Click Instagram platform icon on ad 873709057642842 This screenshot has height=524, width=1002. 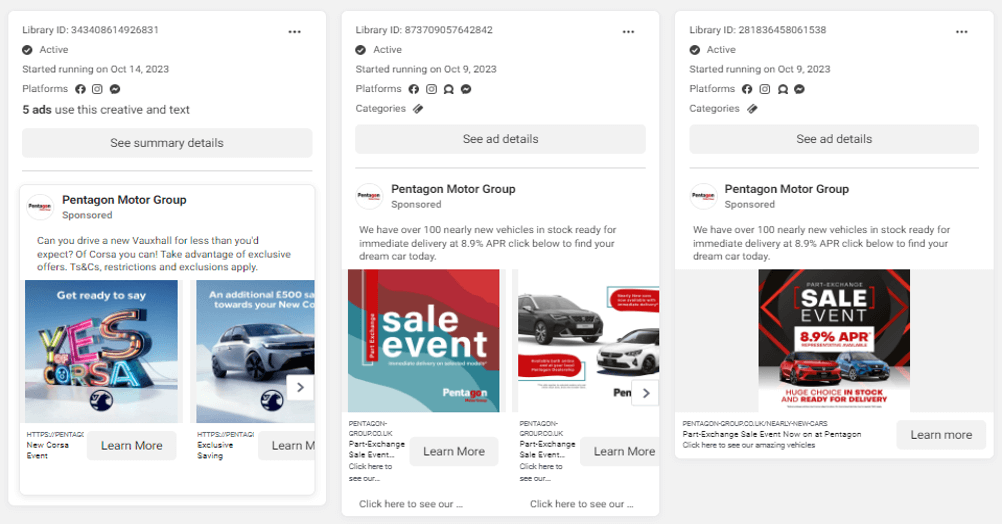431,89
